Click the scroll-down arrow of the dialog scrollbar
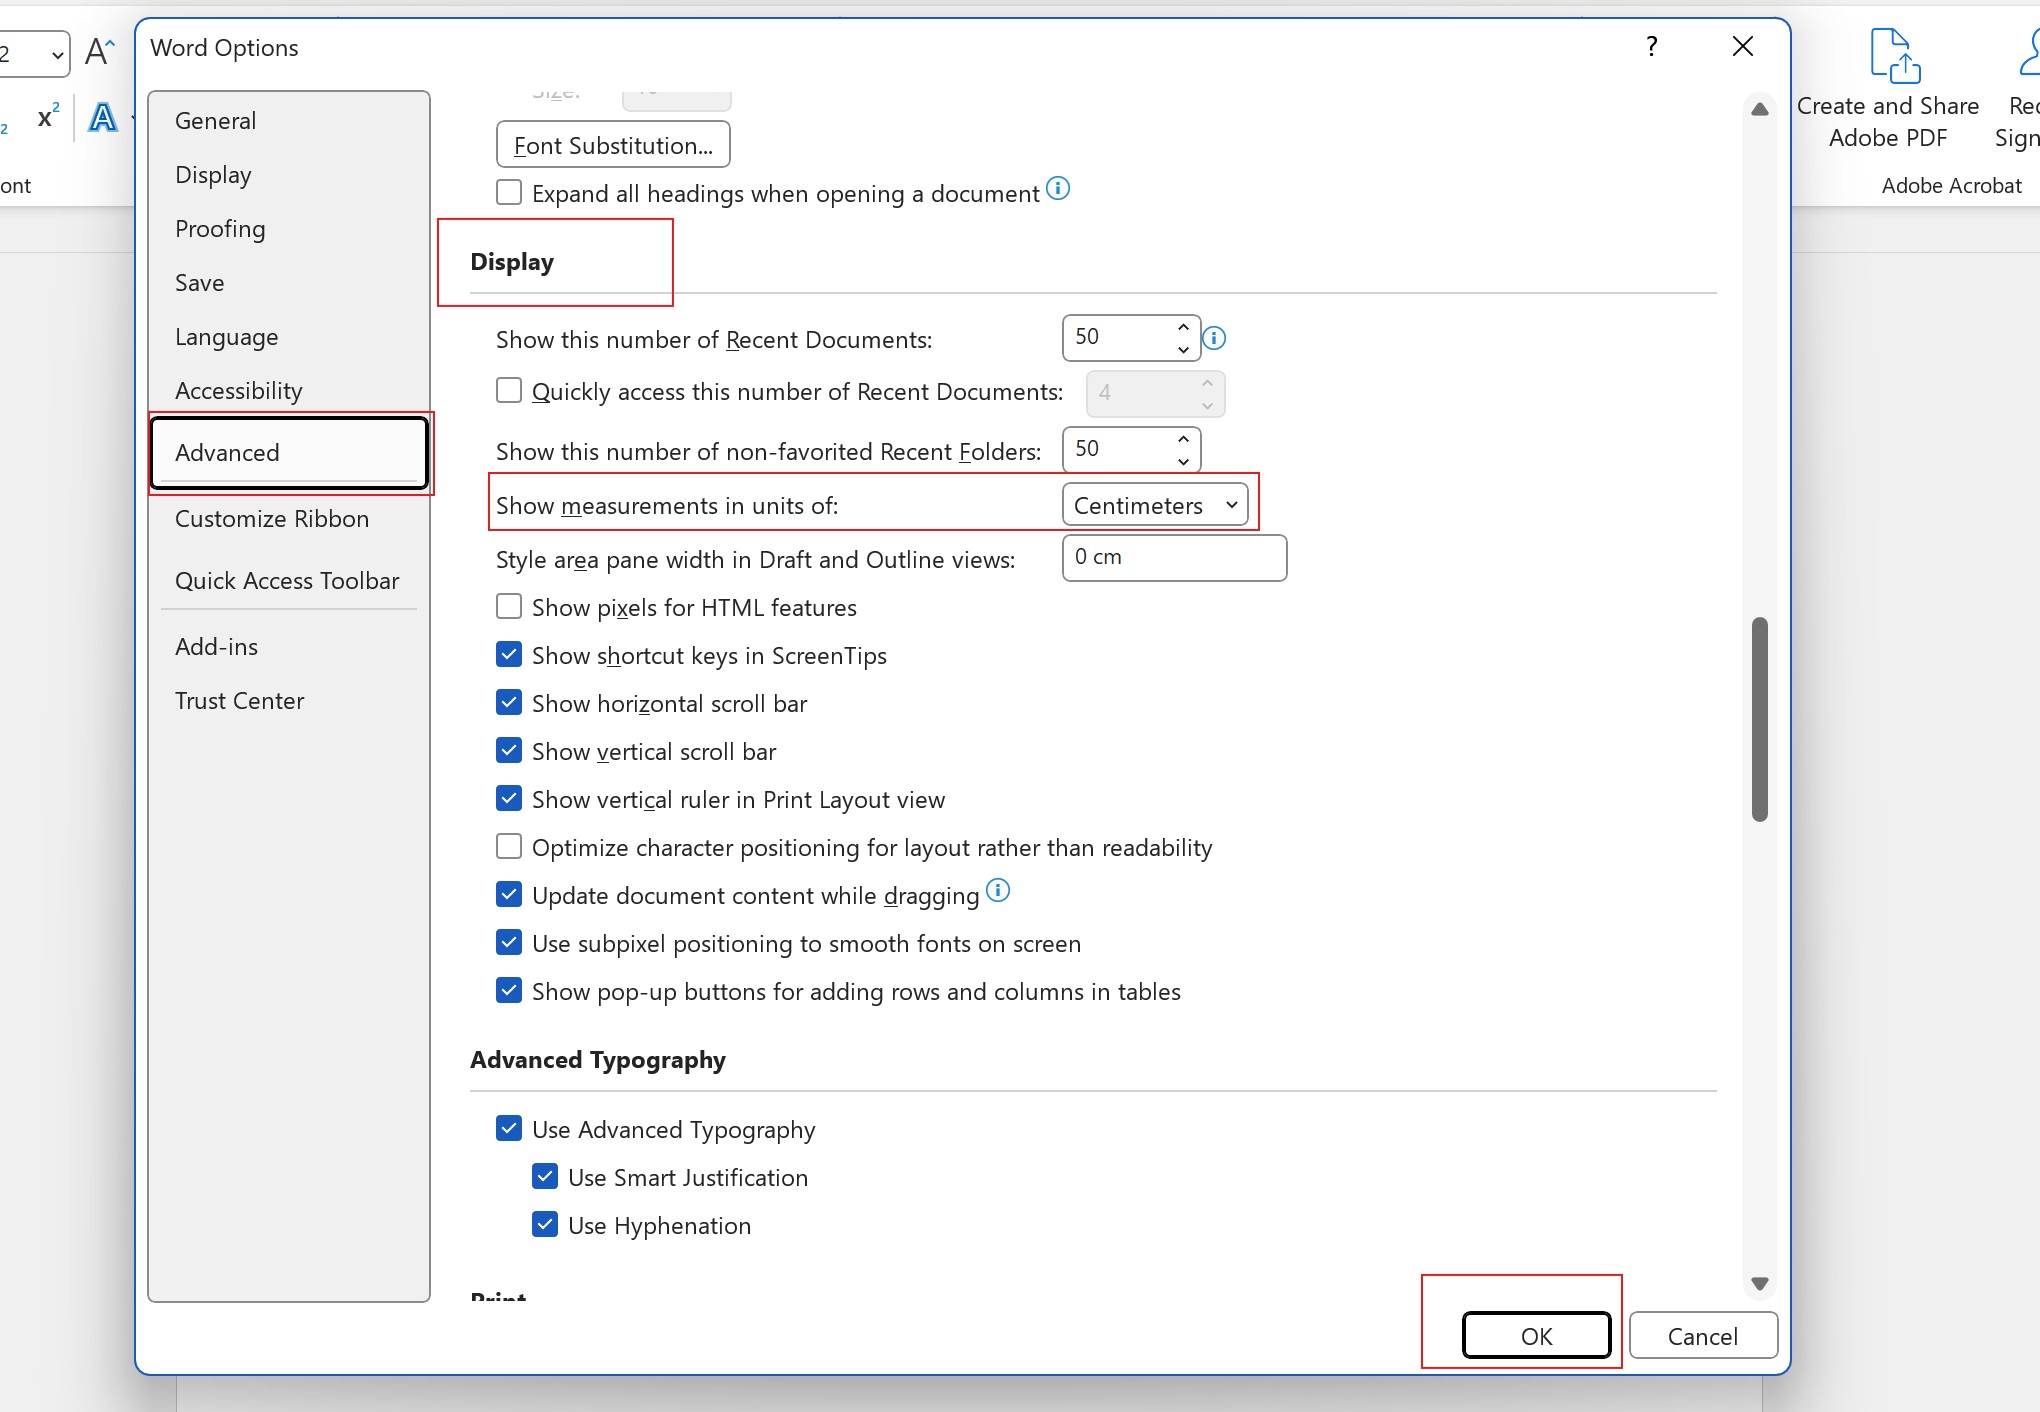The image size is (2040, 1412). click(x=1759, y=1283)
